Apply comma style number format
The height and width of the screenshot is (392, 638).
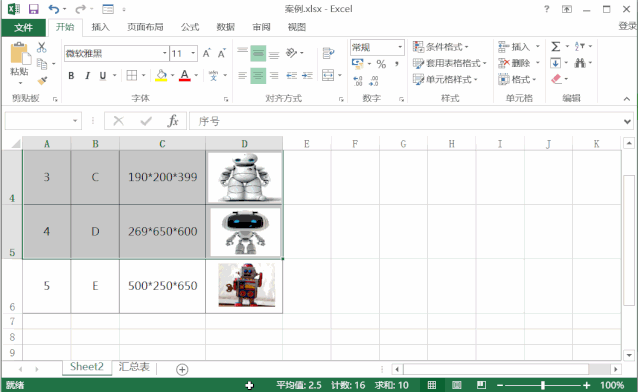click(x=397, y=64)
